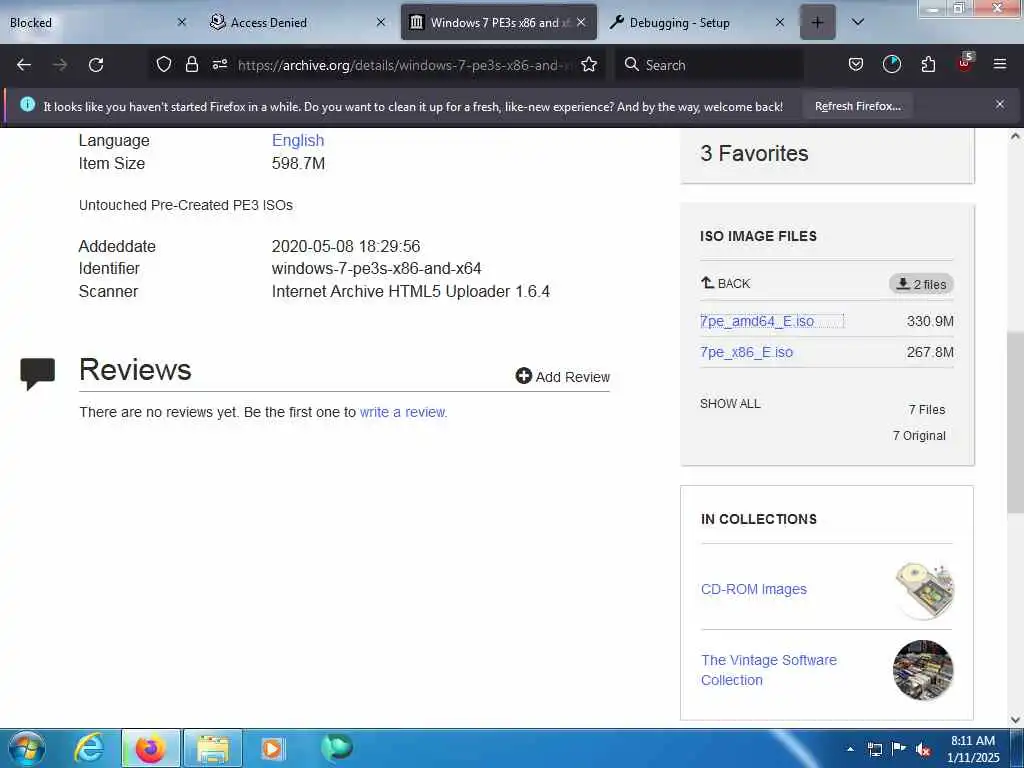Click the CD-ROM Images thumbnail
The image size is (1024, 768).
923,589
